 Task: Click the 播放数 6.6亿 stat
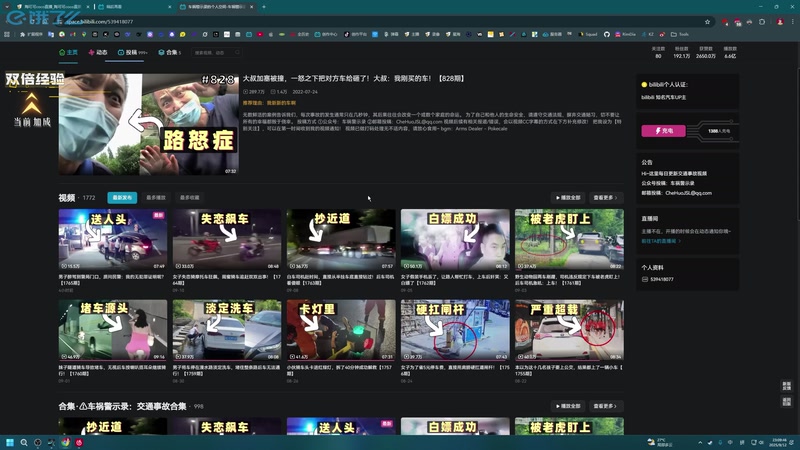point(730,53)
